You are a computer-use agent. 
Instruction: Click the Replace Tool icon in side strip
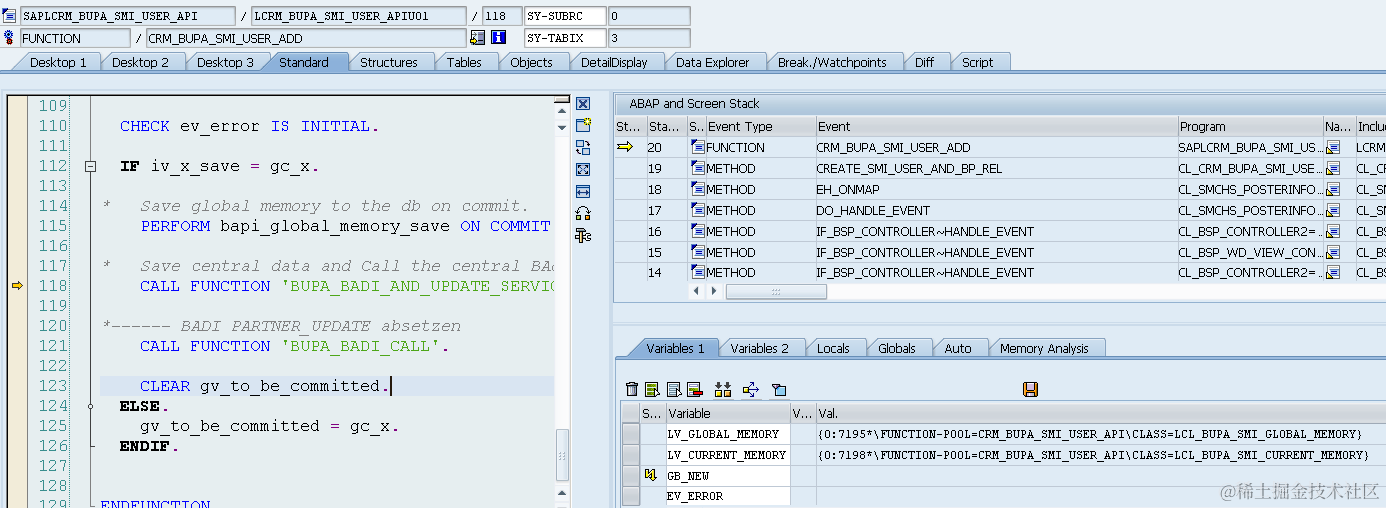point(583,147)
